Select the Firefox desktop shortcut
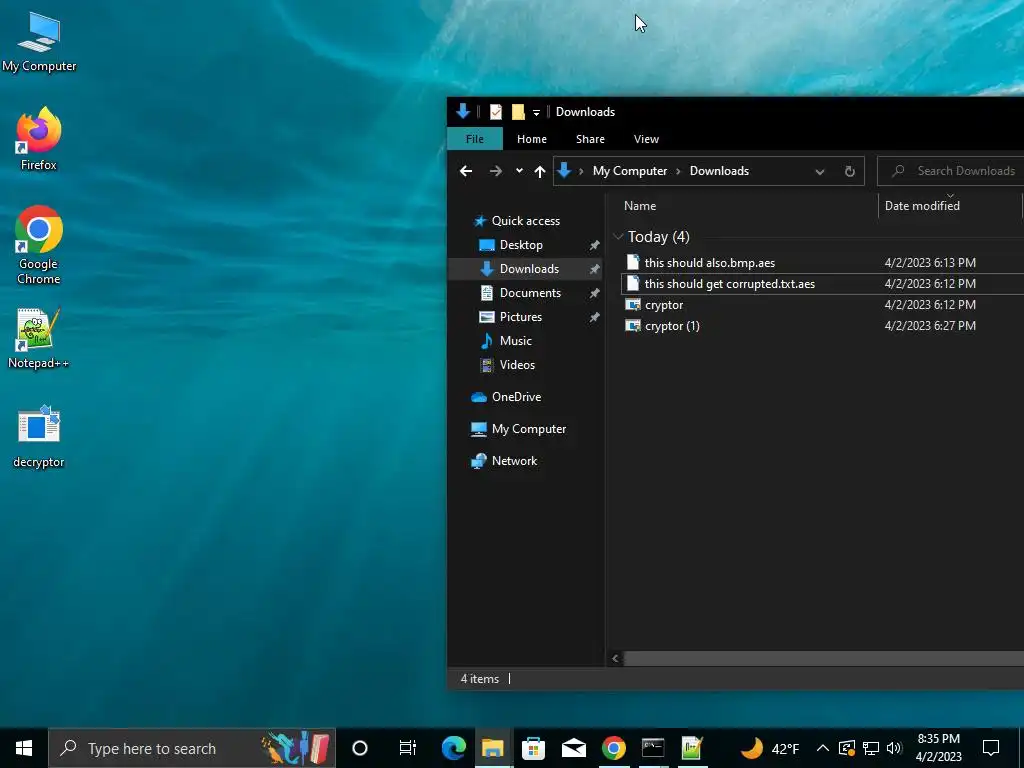 click(39, 139)
